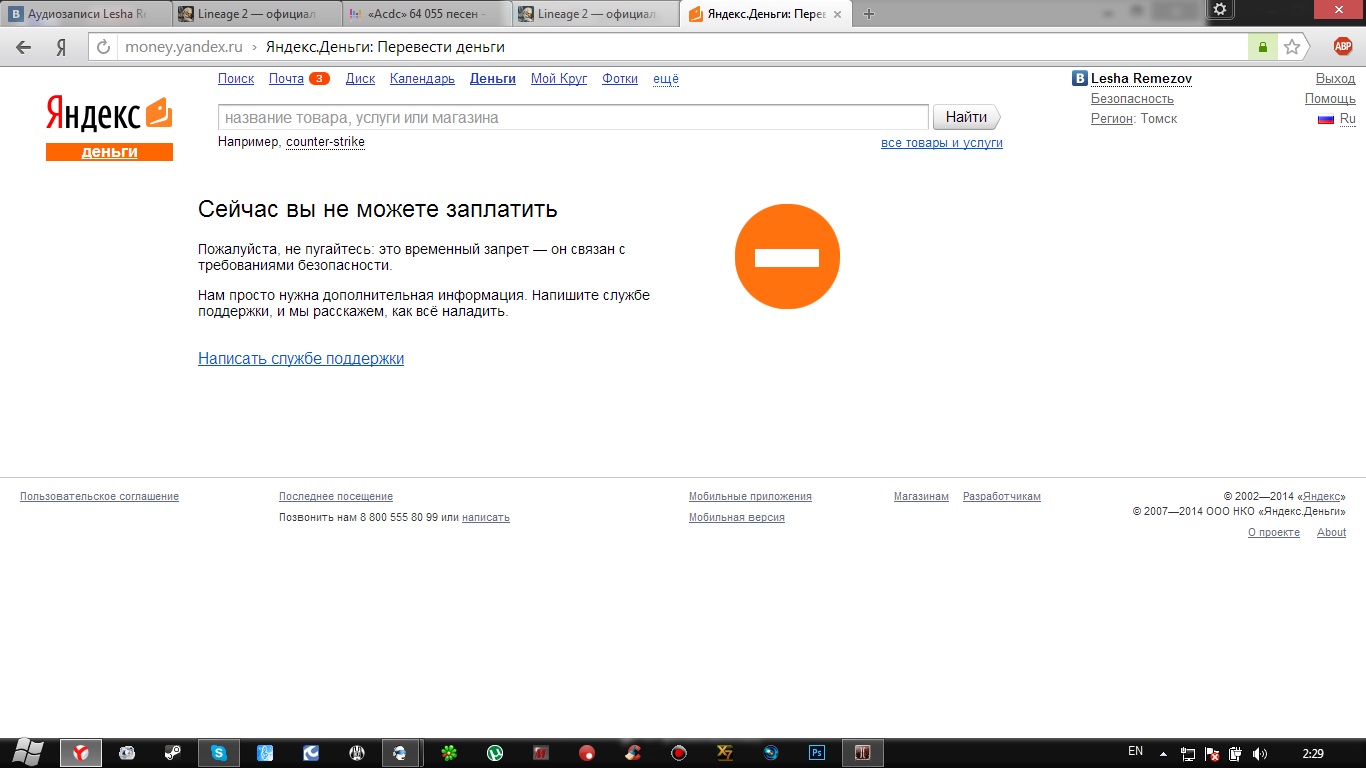
Task: Open Последнее посещение link
Action: coord(336,497)
